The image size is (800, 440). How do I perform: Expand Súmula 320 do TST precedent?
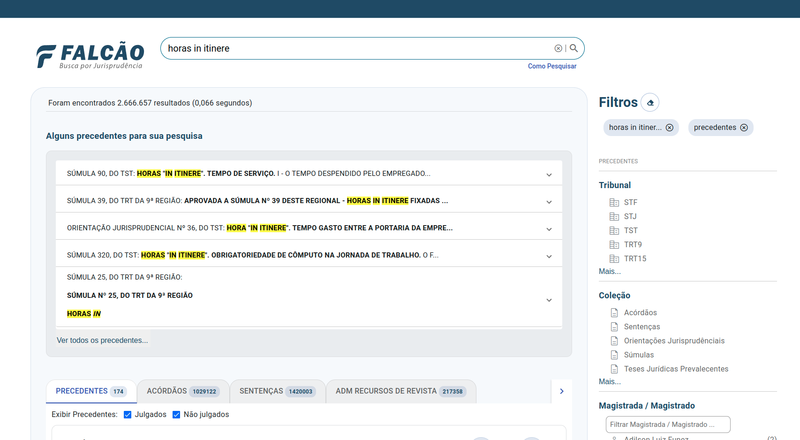(549, 256)
